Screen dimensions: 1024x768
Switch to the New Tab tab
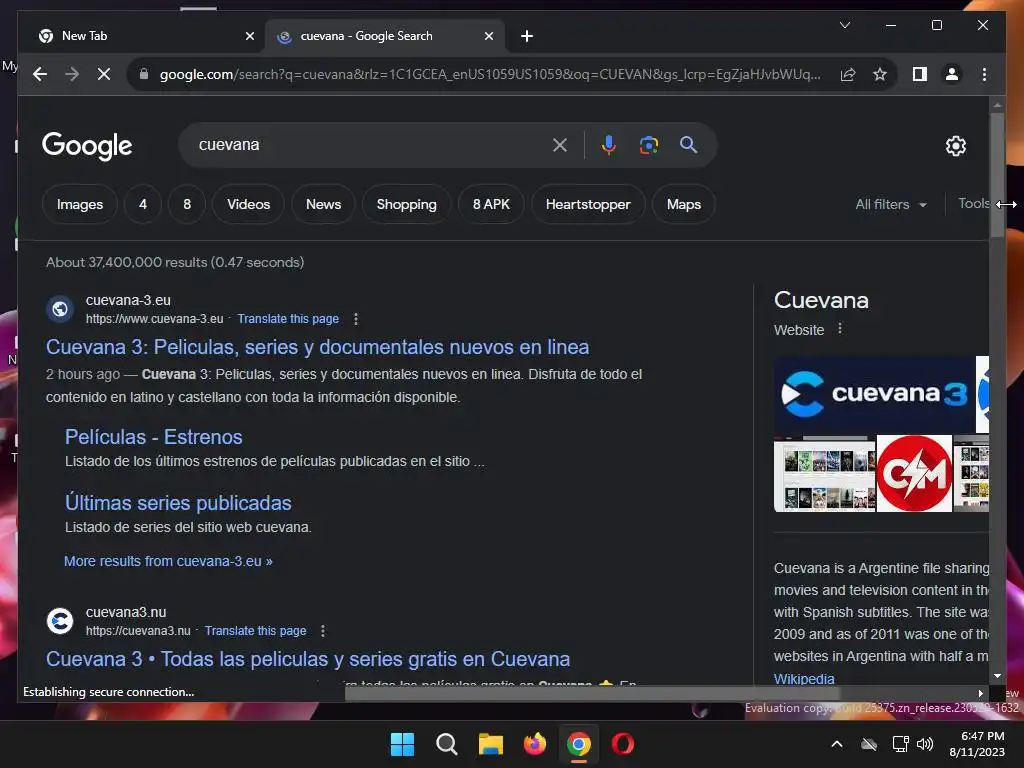142,36
